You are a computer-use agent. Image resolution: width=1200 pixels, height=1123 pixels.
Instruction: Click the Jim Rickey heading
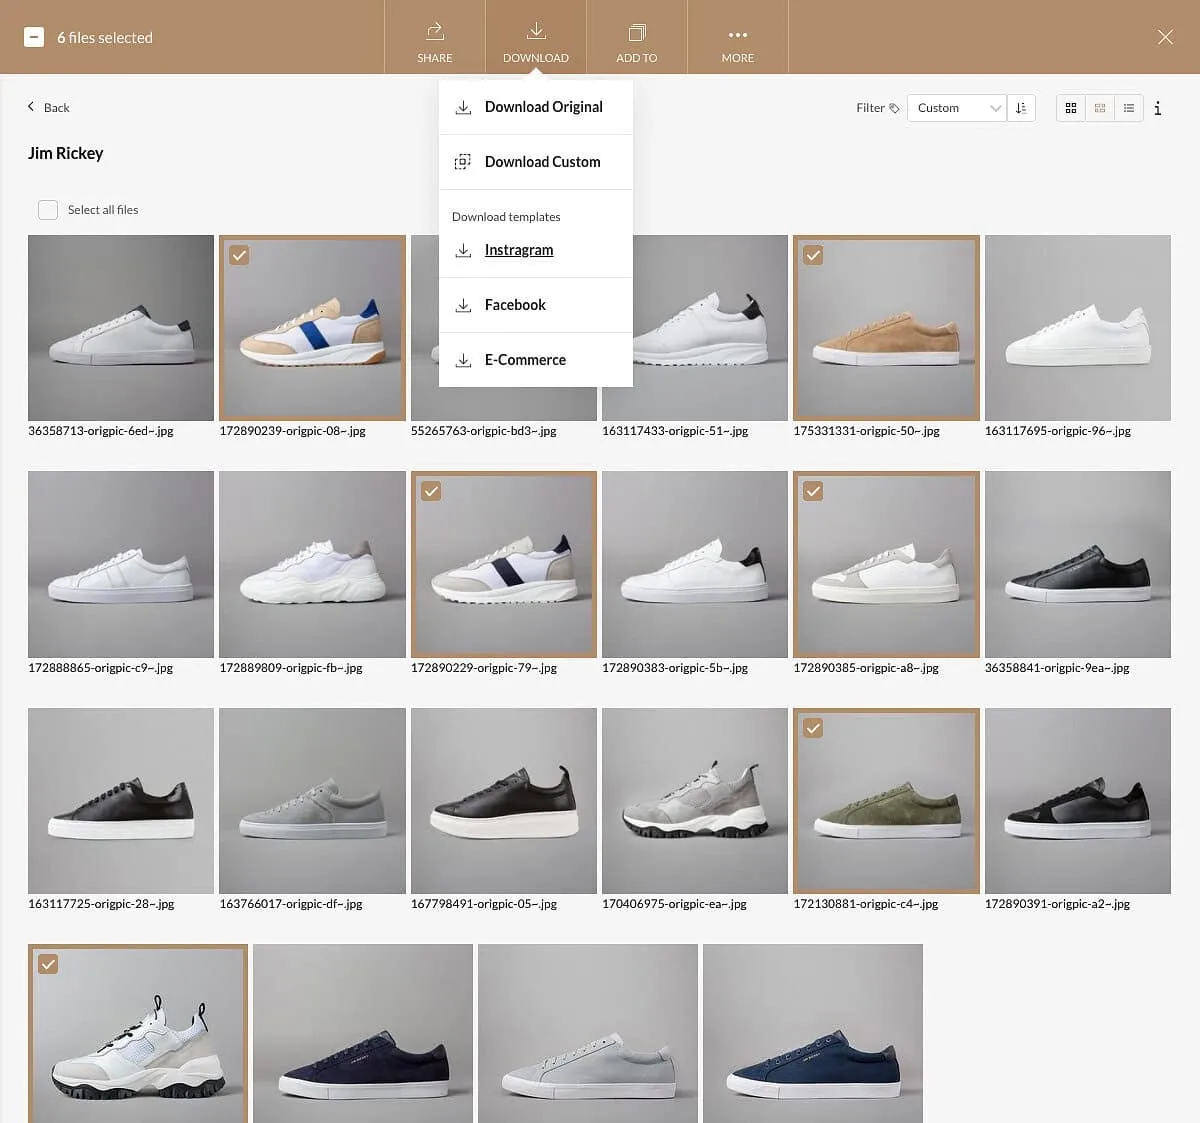click(x=66, y=153)
